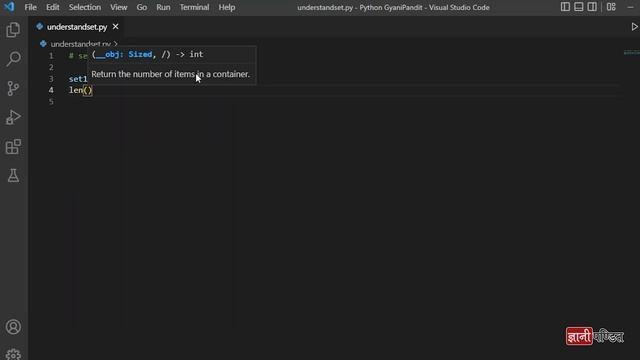Click line number 1 in gutter
This screenshot has width=640, height=360.
(x=51, y=56)
